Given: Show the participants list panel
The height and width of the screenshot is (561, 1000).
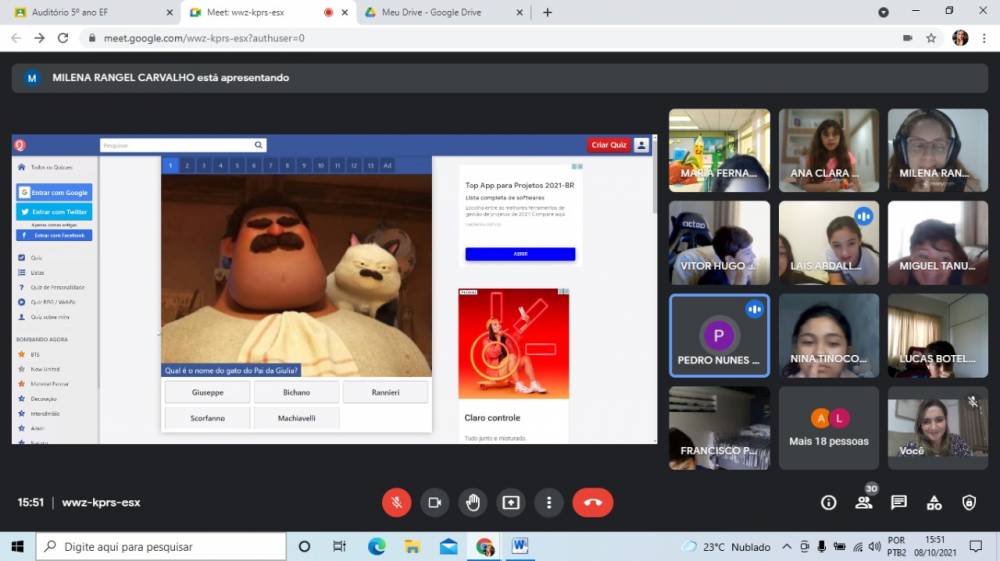Looking at the screenshot, I should click(x=863, y=502).
